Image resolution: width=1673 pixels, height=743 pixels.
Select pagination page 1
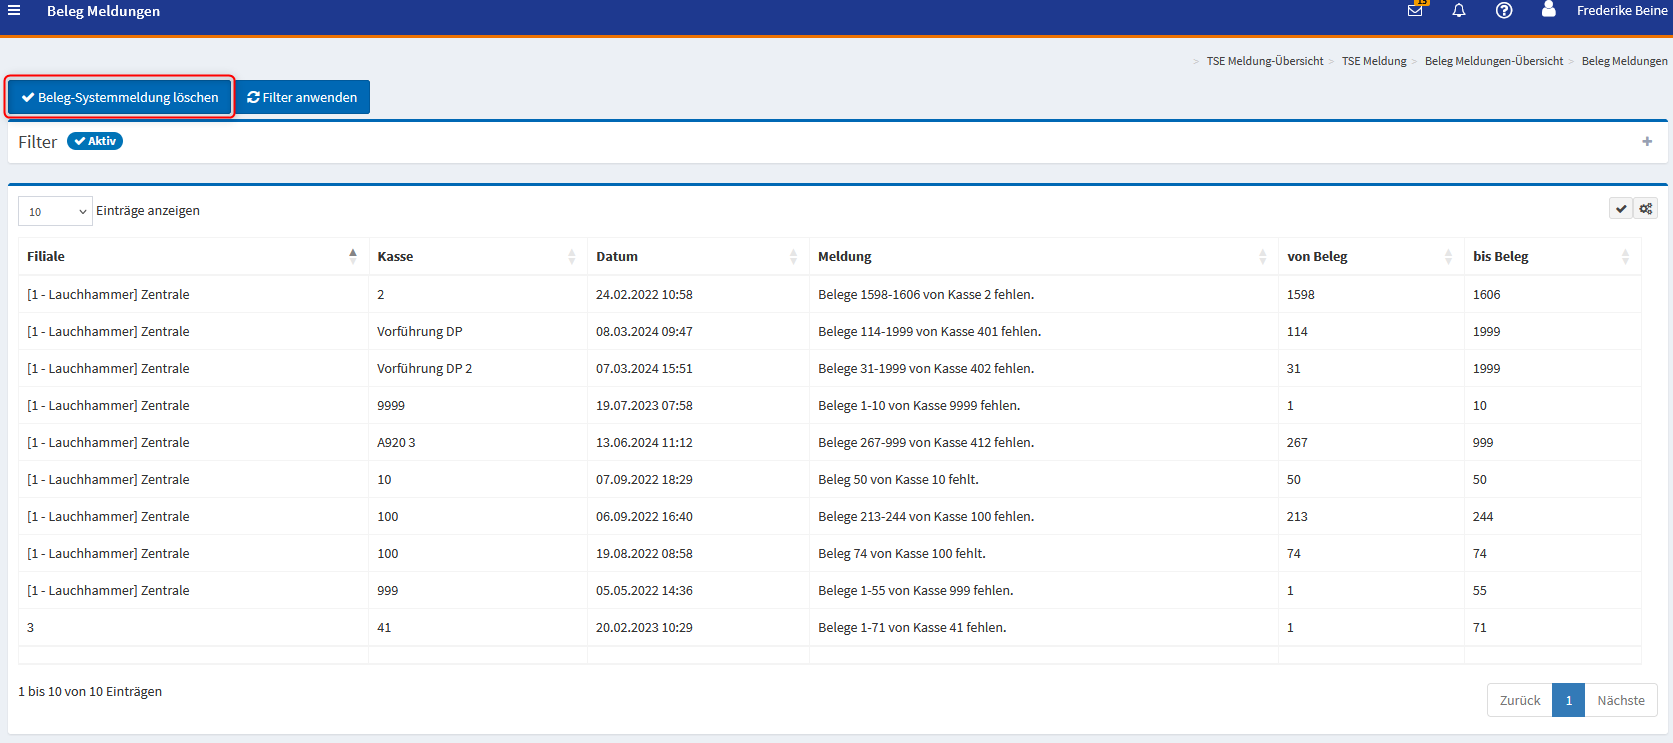[1568, 700]
